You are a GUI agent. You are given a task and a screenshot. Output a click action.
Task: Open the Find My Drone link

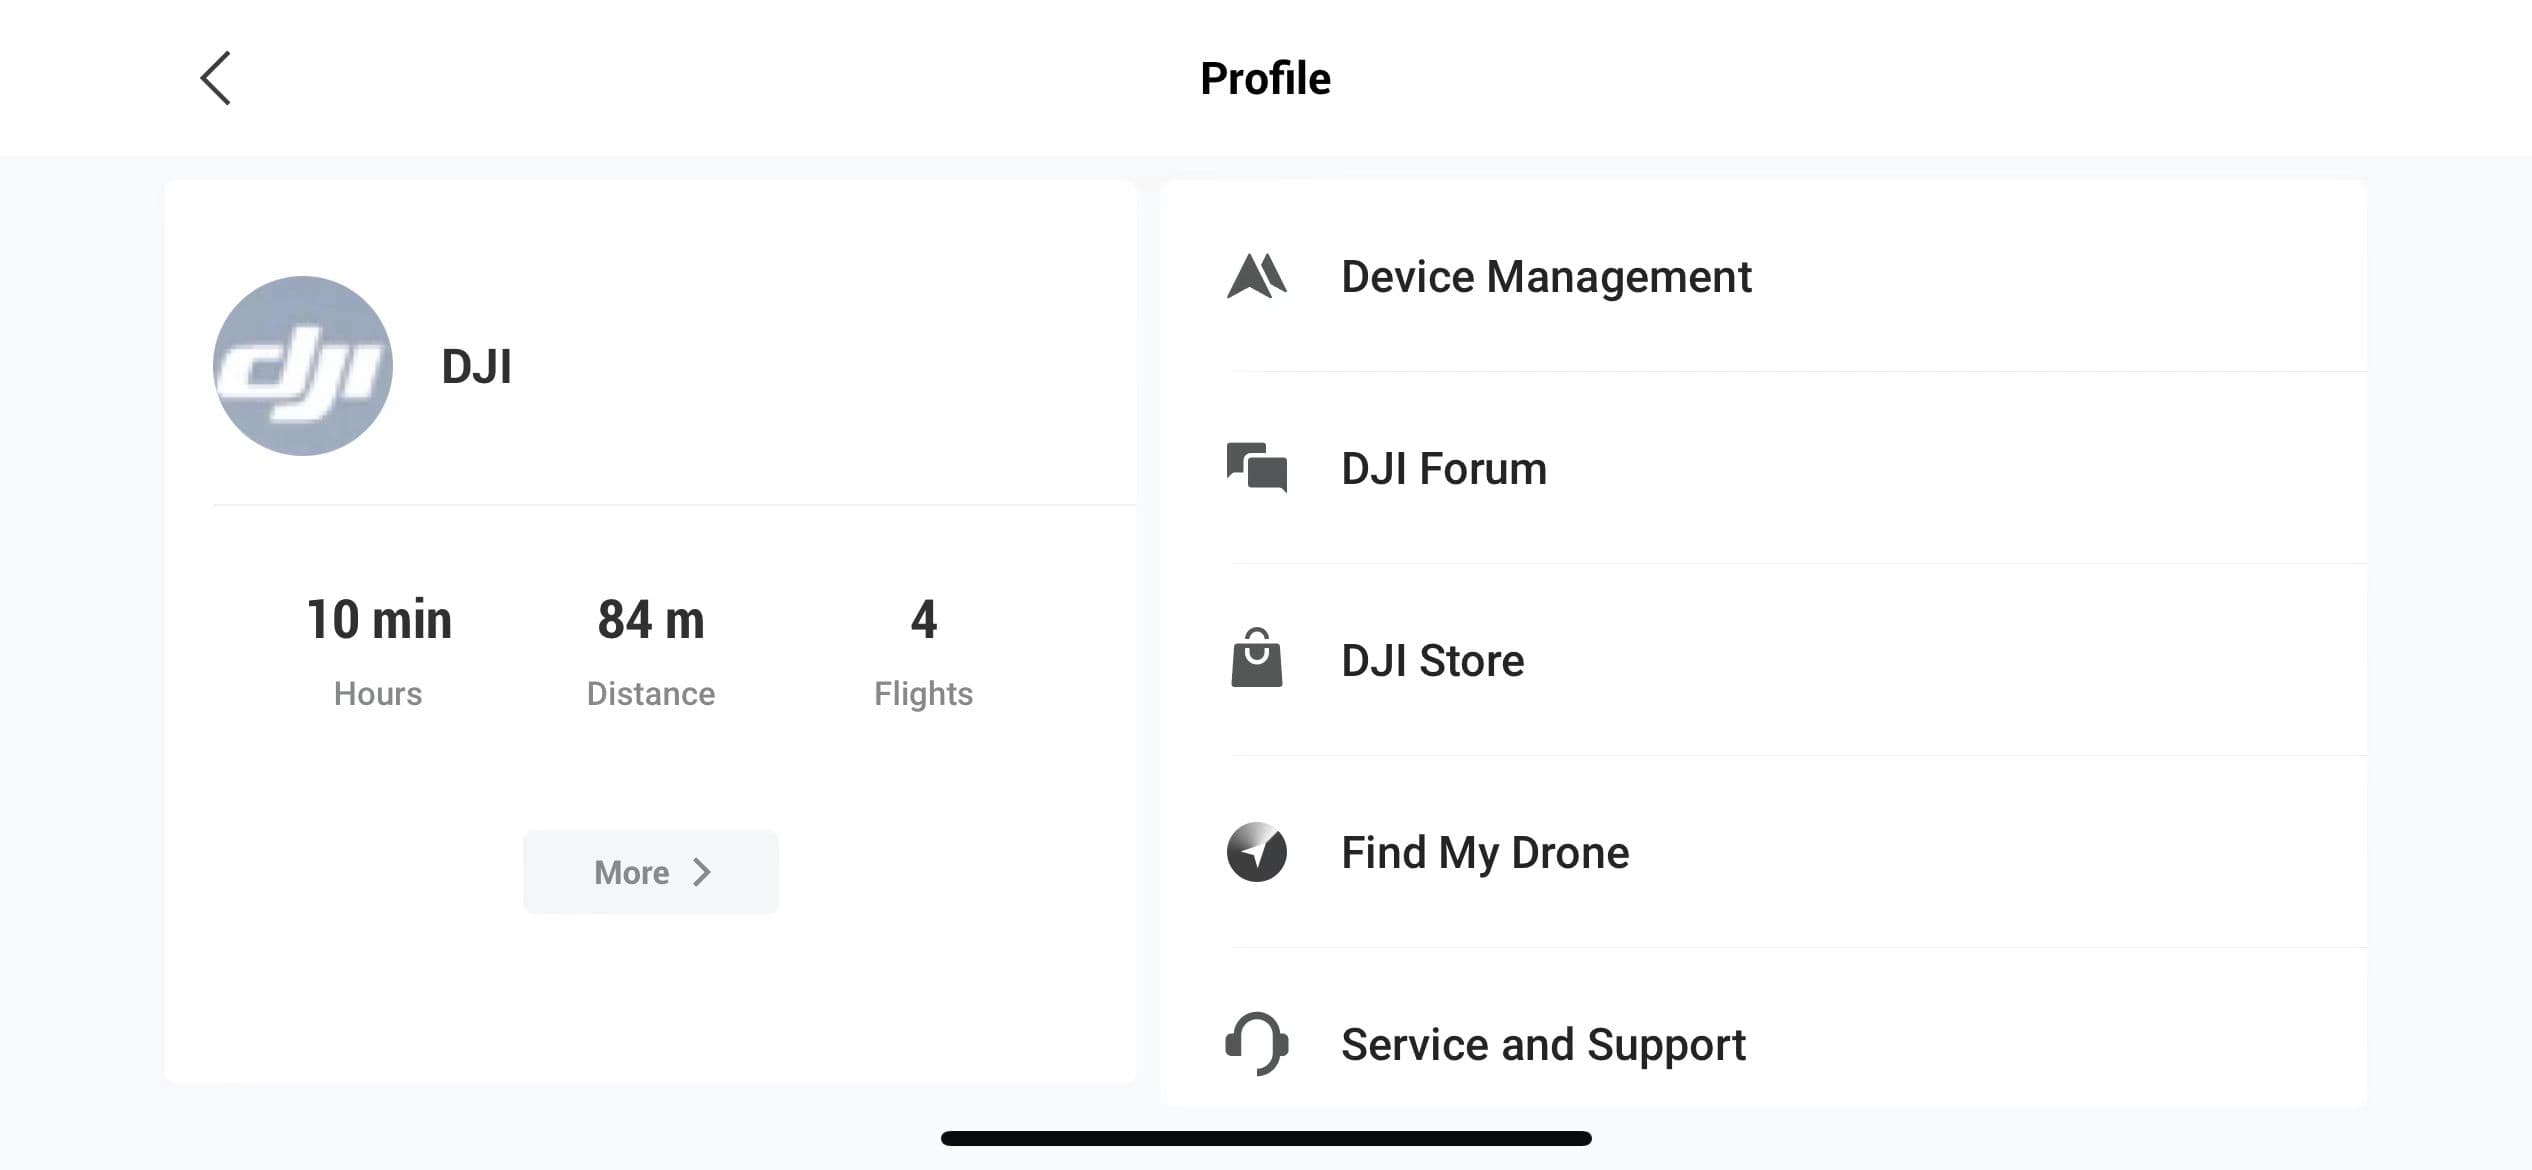coord(1485,853)
